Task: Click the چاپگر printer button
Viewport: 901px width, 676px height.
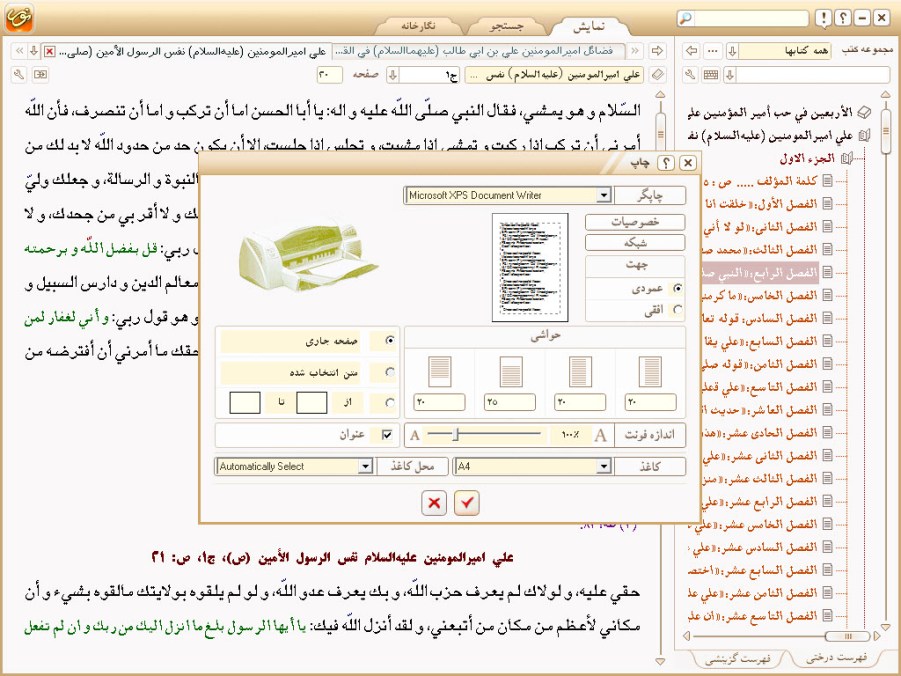Action: tap(650, 195)
